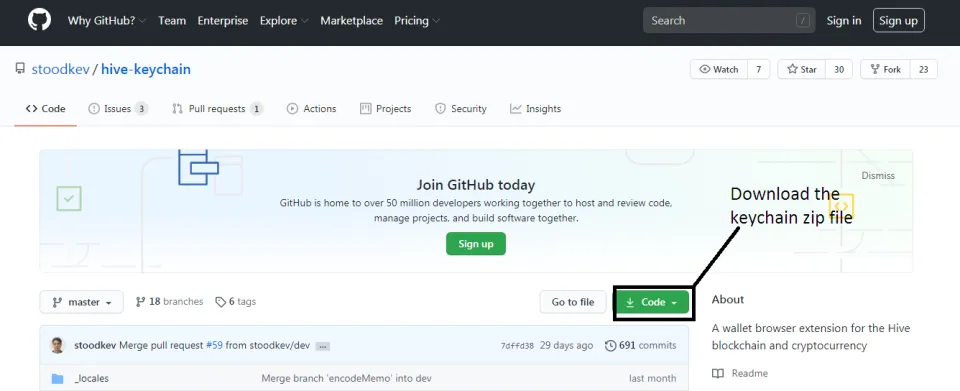Screen dimensions: 960x391
Task: Open the Insights tab
Action: [x=535, y=108]
